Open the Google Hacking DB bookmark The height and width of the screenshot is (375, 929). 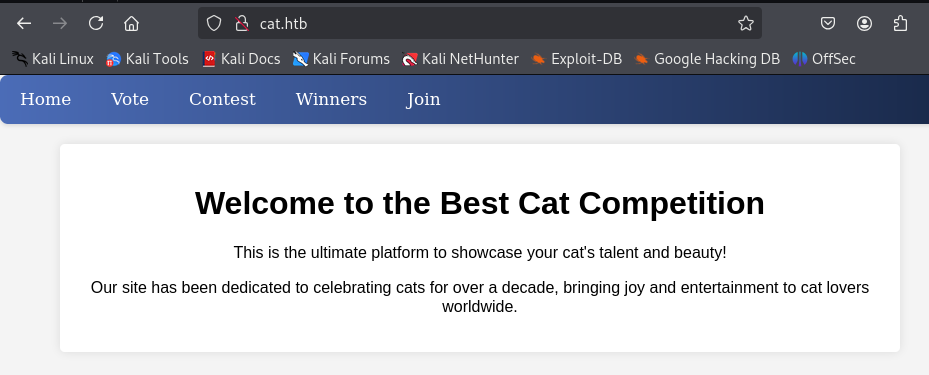(707, 59)
